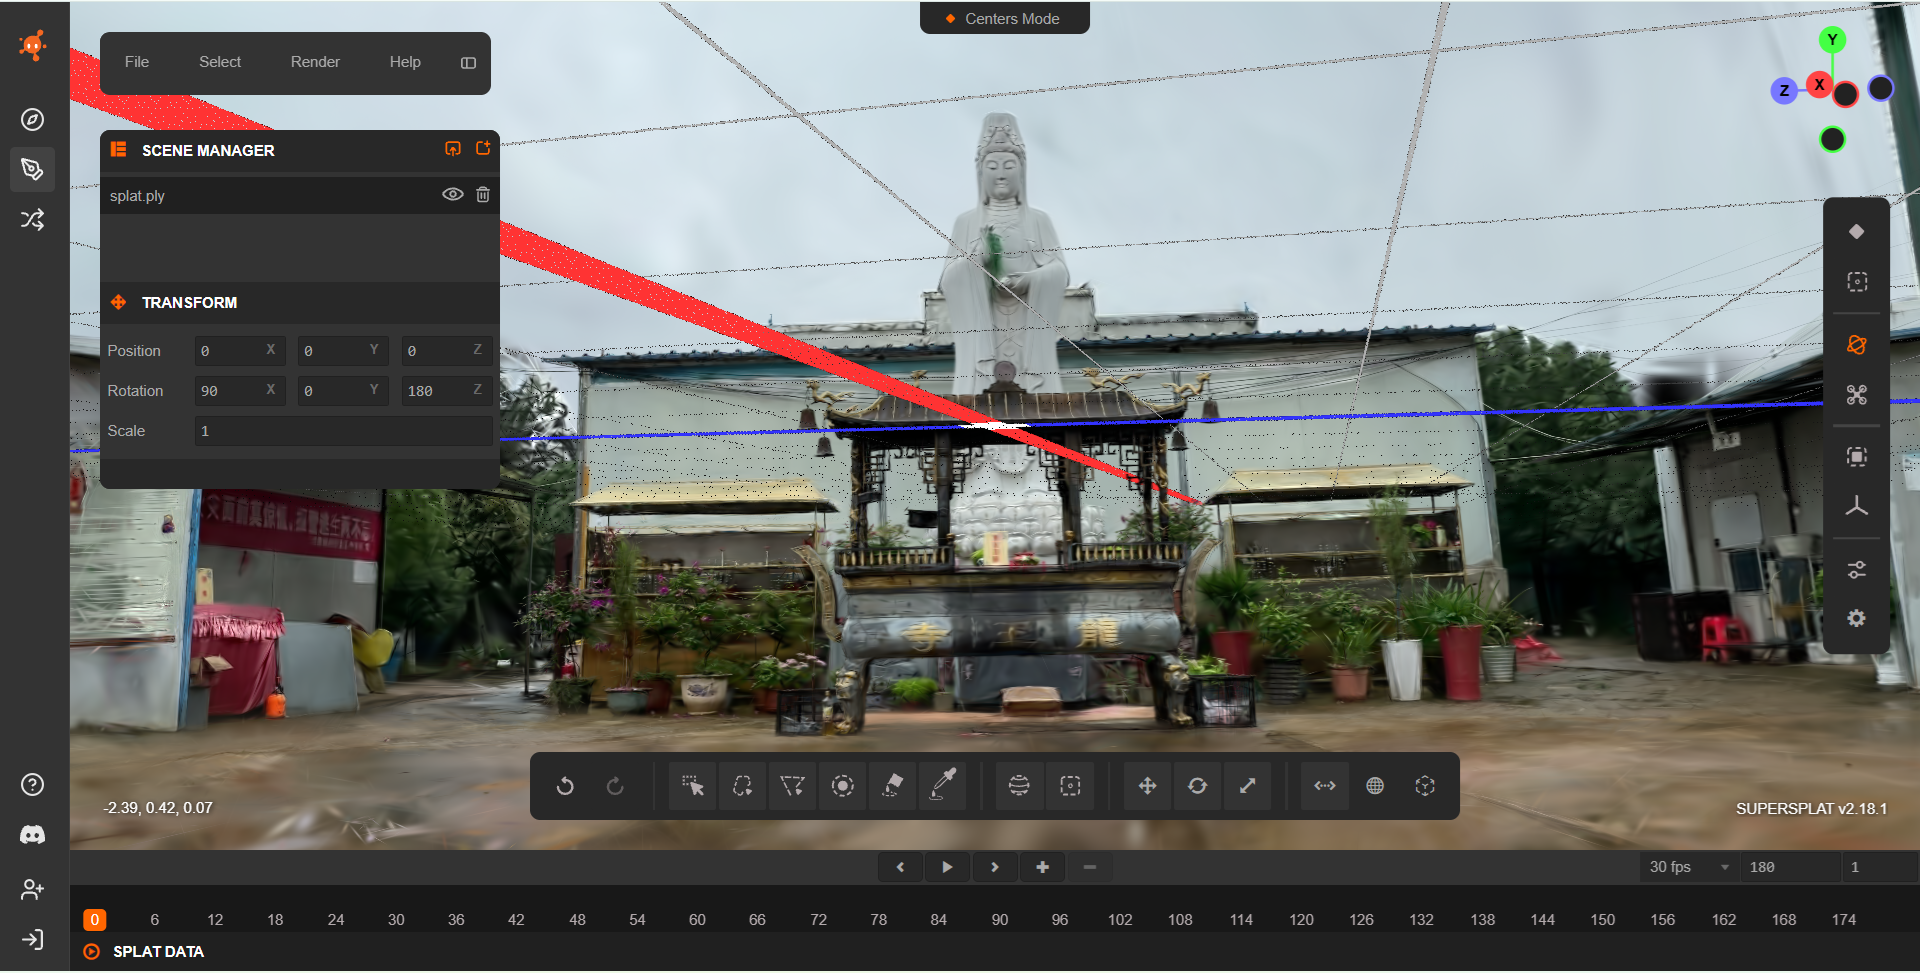Image resolution: width=1920 pixels, height=973 pixels.
Task: Toggle local/world coordinate space globe
Action: 1375,786
